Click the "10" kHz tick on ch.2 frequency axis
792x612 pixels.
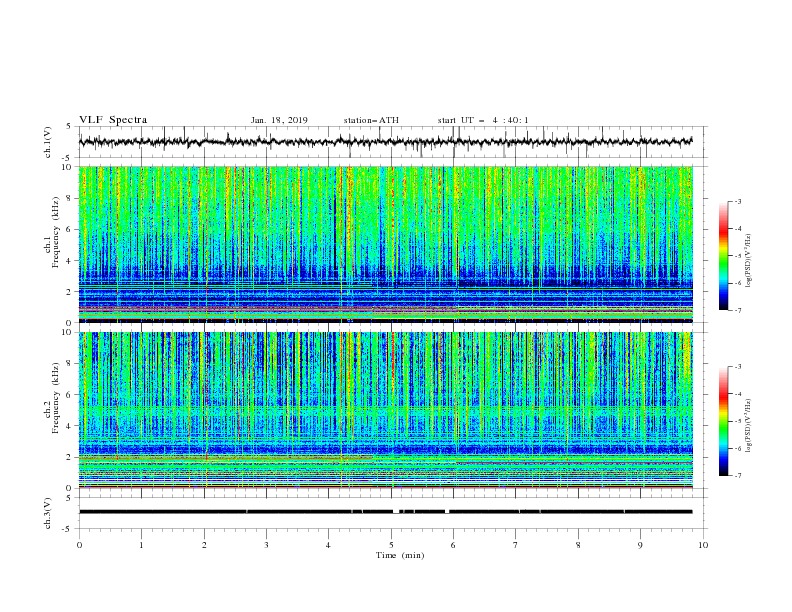click(x=67, y=332)
